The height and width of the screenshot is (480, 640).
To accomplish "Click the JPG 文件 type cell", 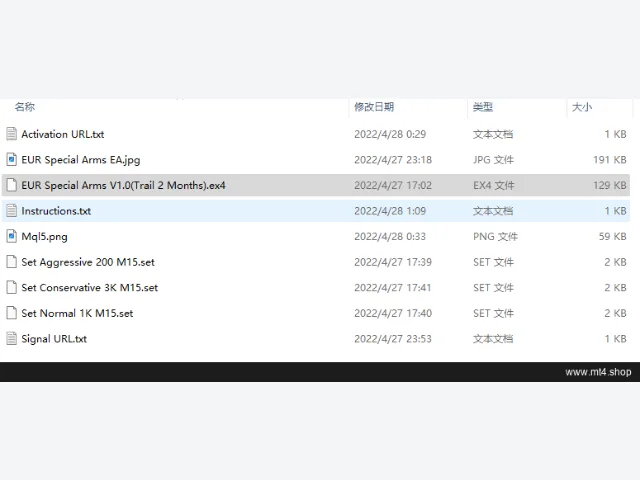I will pyautogui.click(x=493, y=160).
